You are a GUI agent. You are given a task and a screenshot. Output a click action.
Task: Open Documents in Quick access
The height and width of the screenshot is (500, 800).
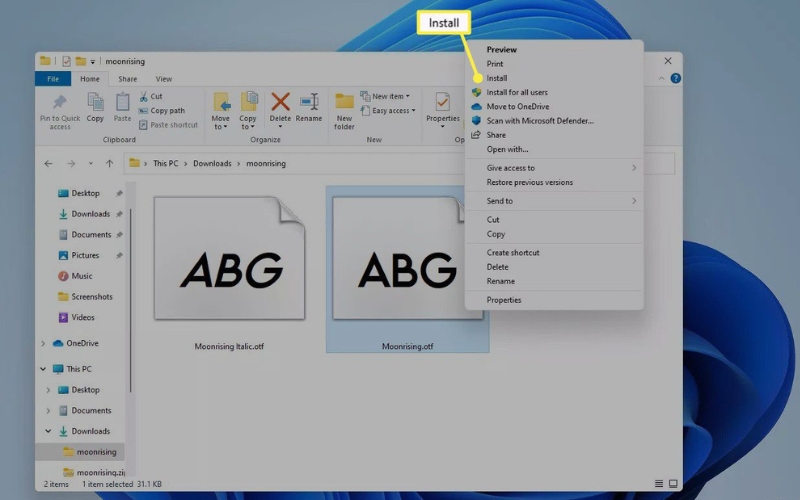click(91, 234)
